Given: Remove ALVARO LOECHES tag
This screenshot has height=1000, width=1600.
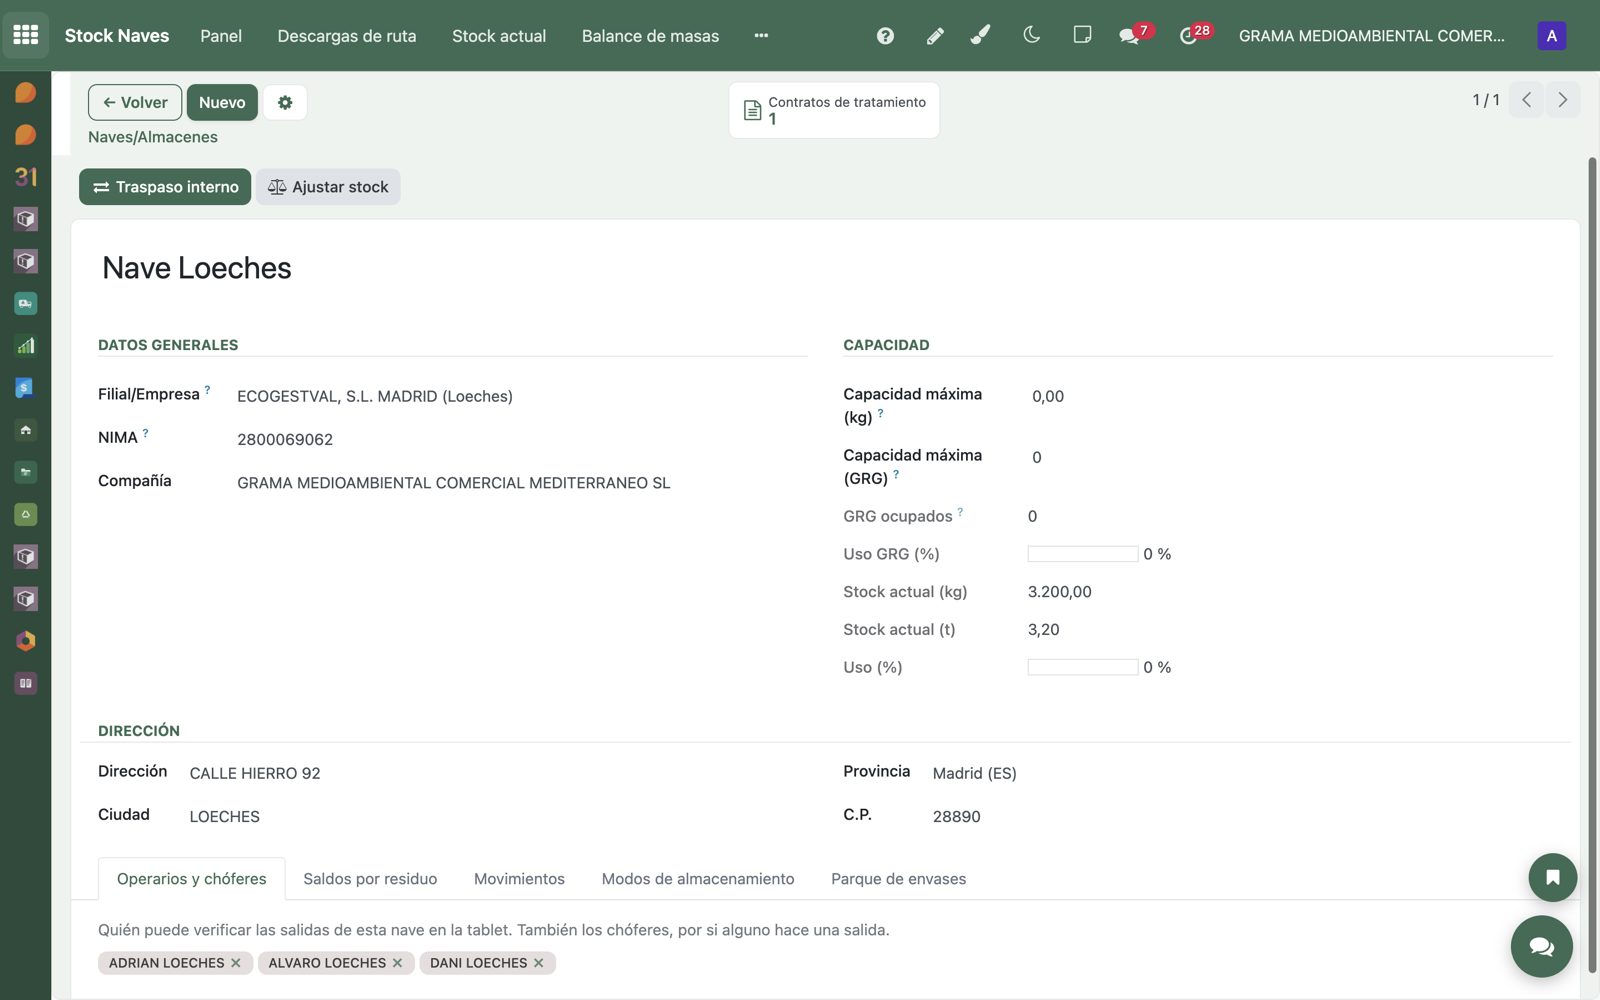Looking at the screenshot, I should click(397, 963).
